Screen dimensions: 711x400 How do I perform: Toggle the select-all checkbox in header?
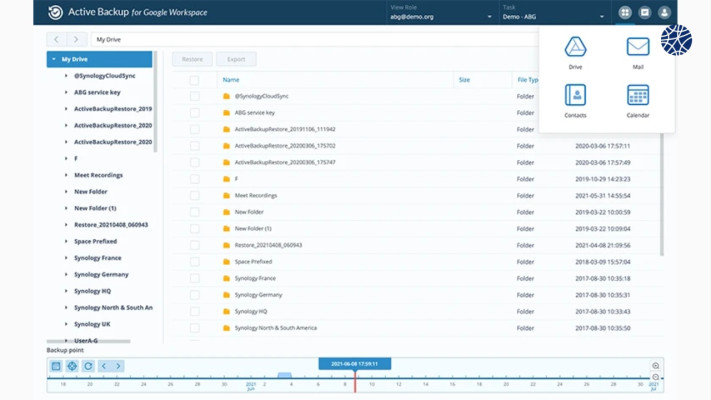(194, 80)
